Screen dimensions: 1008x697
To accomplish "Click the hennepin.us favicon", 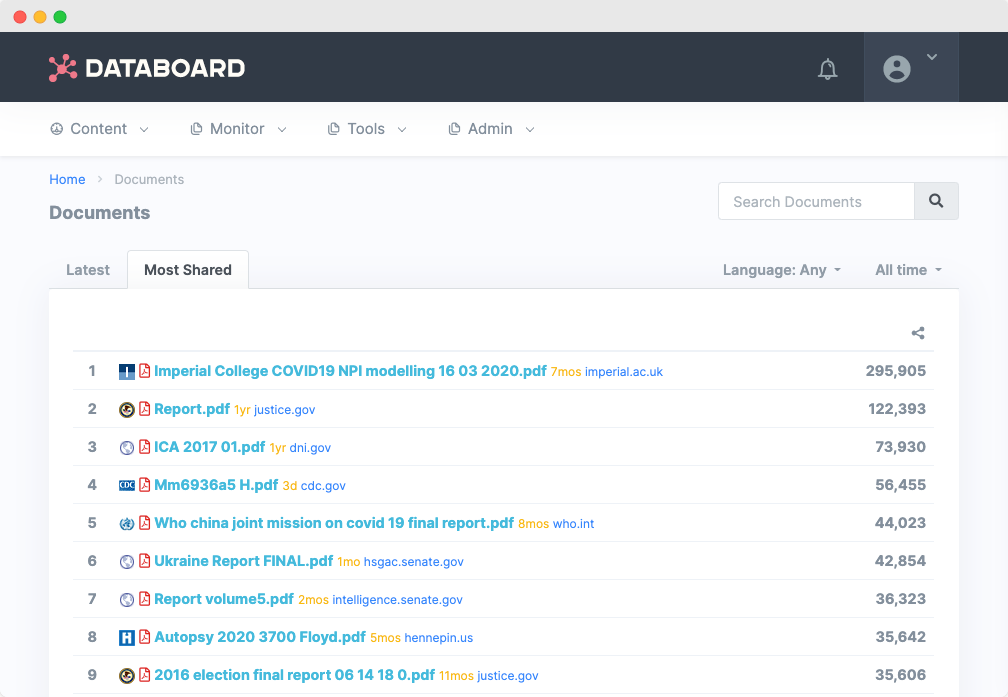I will point(127,637).
